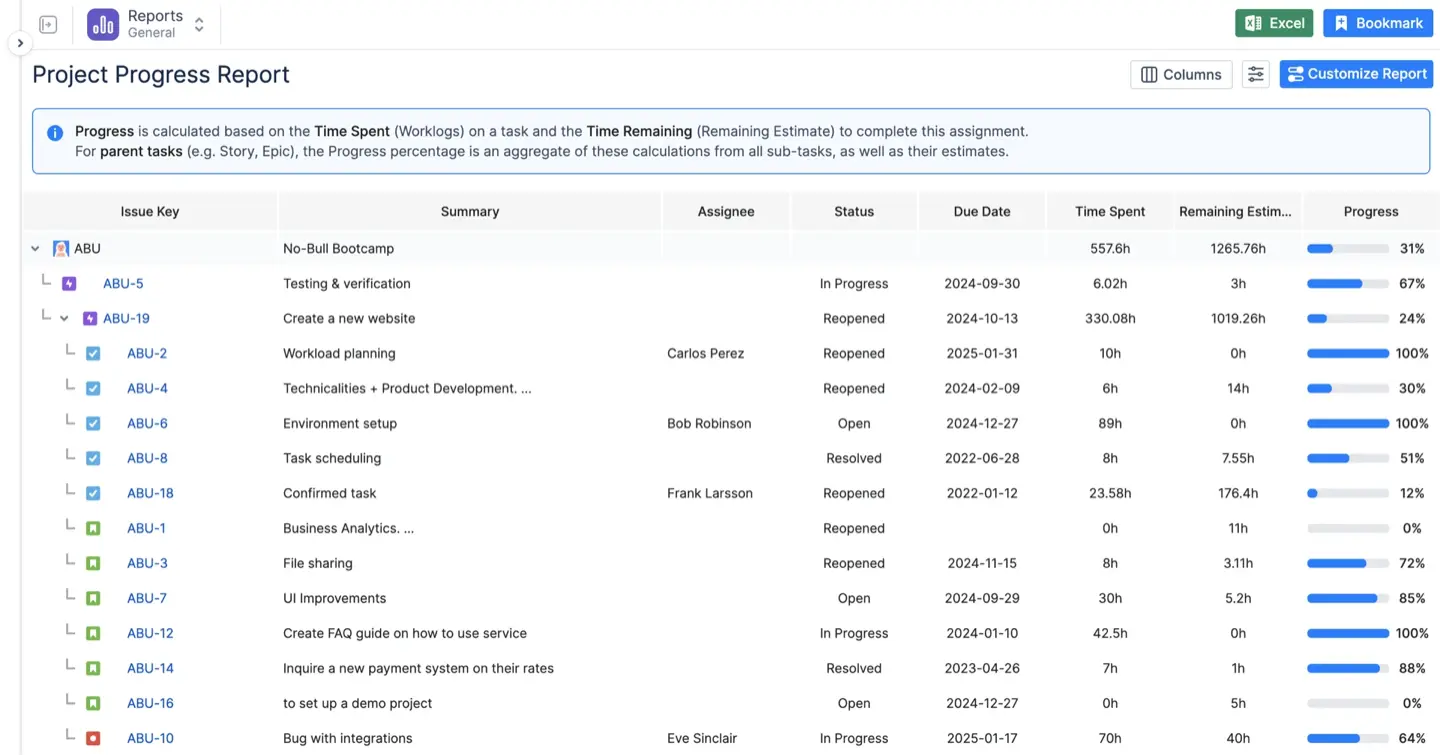Click the progress bar for ABU-5

pyautogui.click(x=1347, y=283)
